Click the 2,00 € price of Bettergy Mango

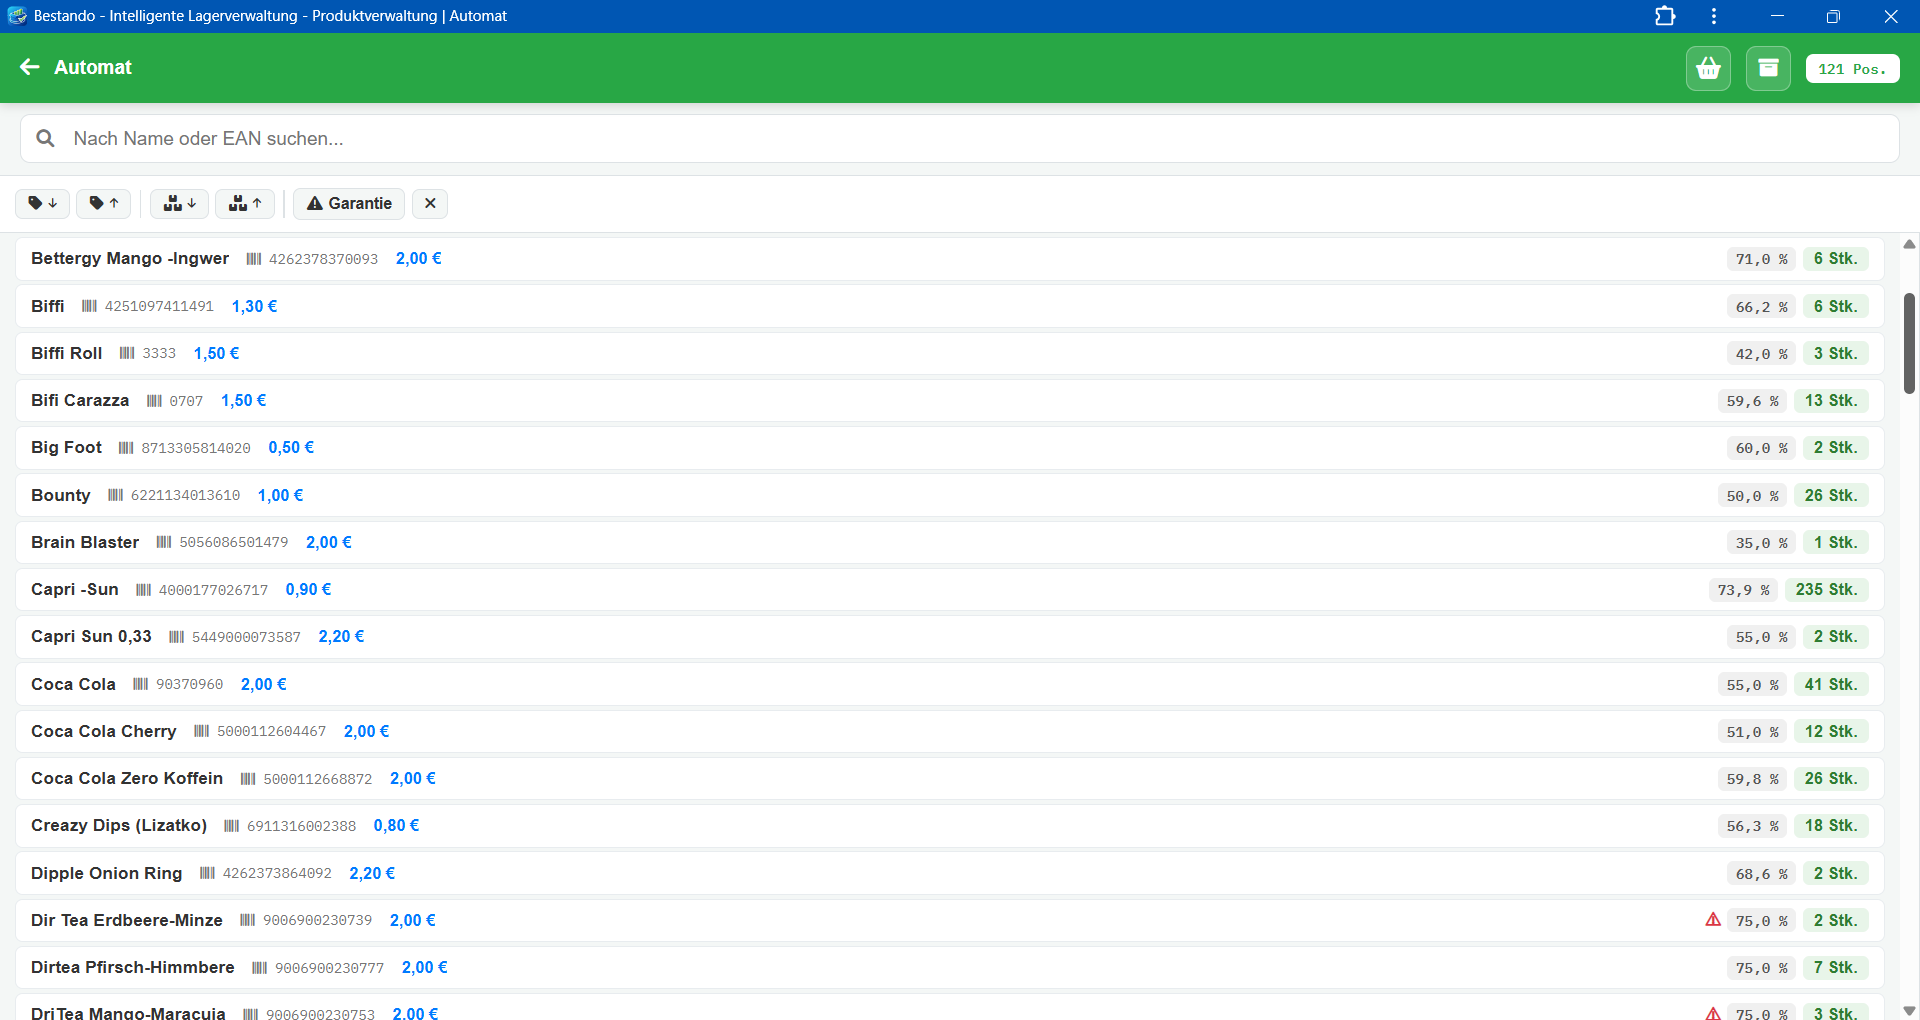pos(419,258)
